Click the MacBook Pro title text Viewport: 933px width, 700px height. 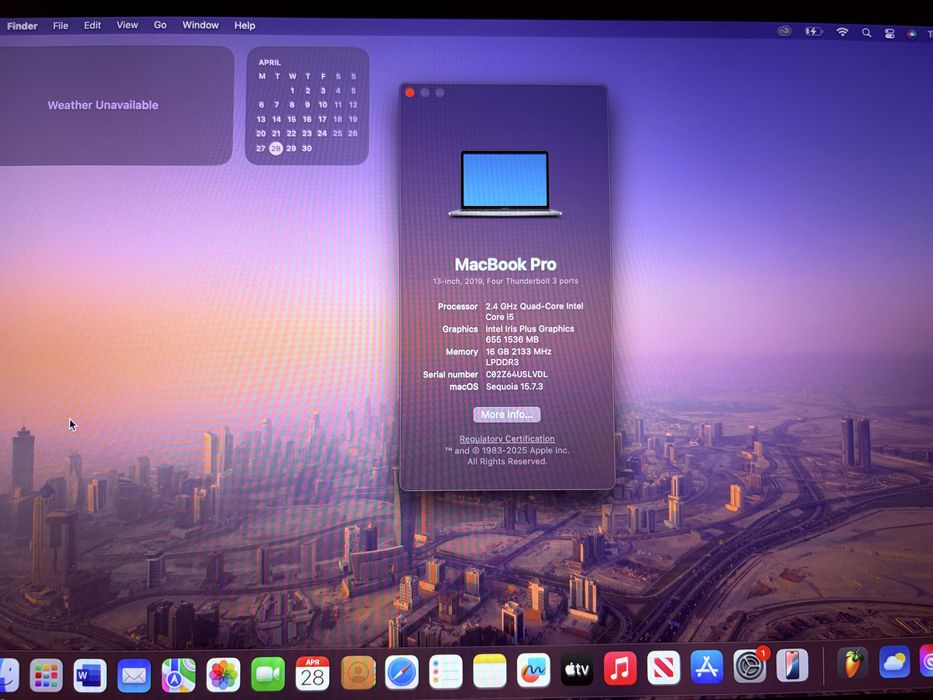[506, 264]
